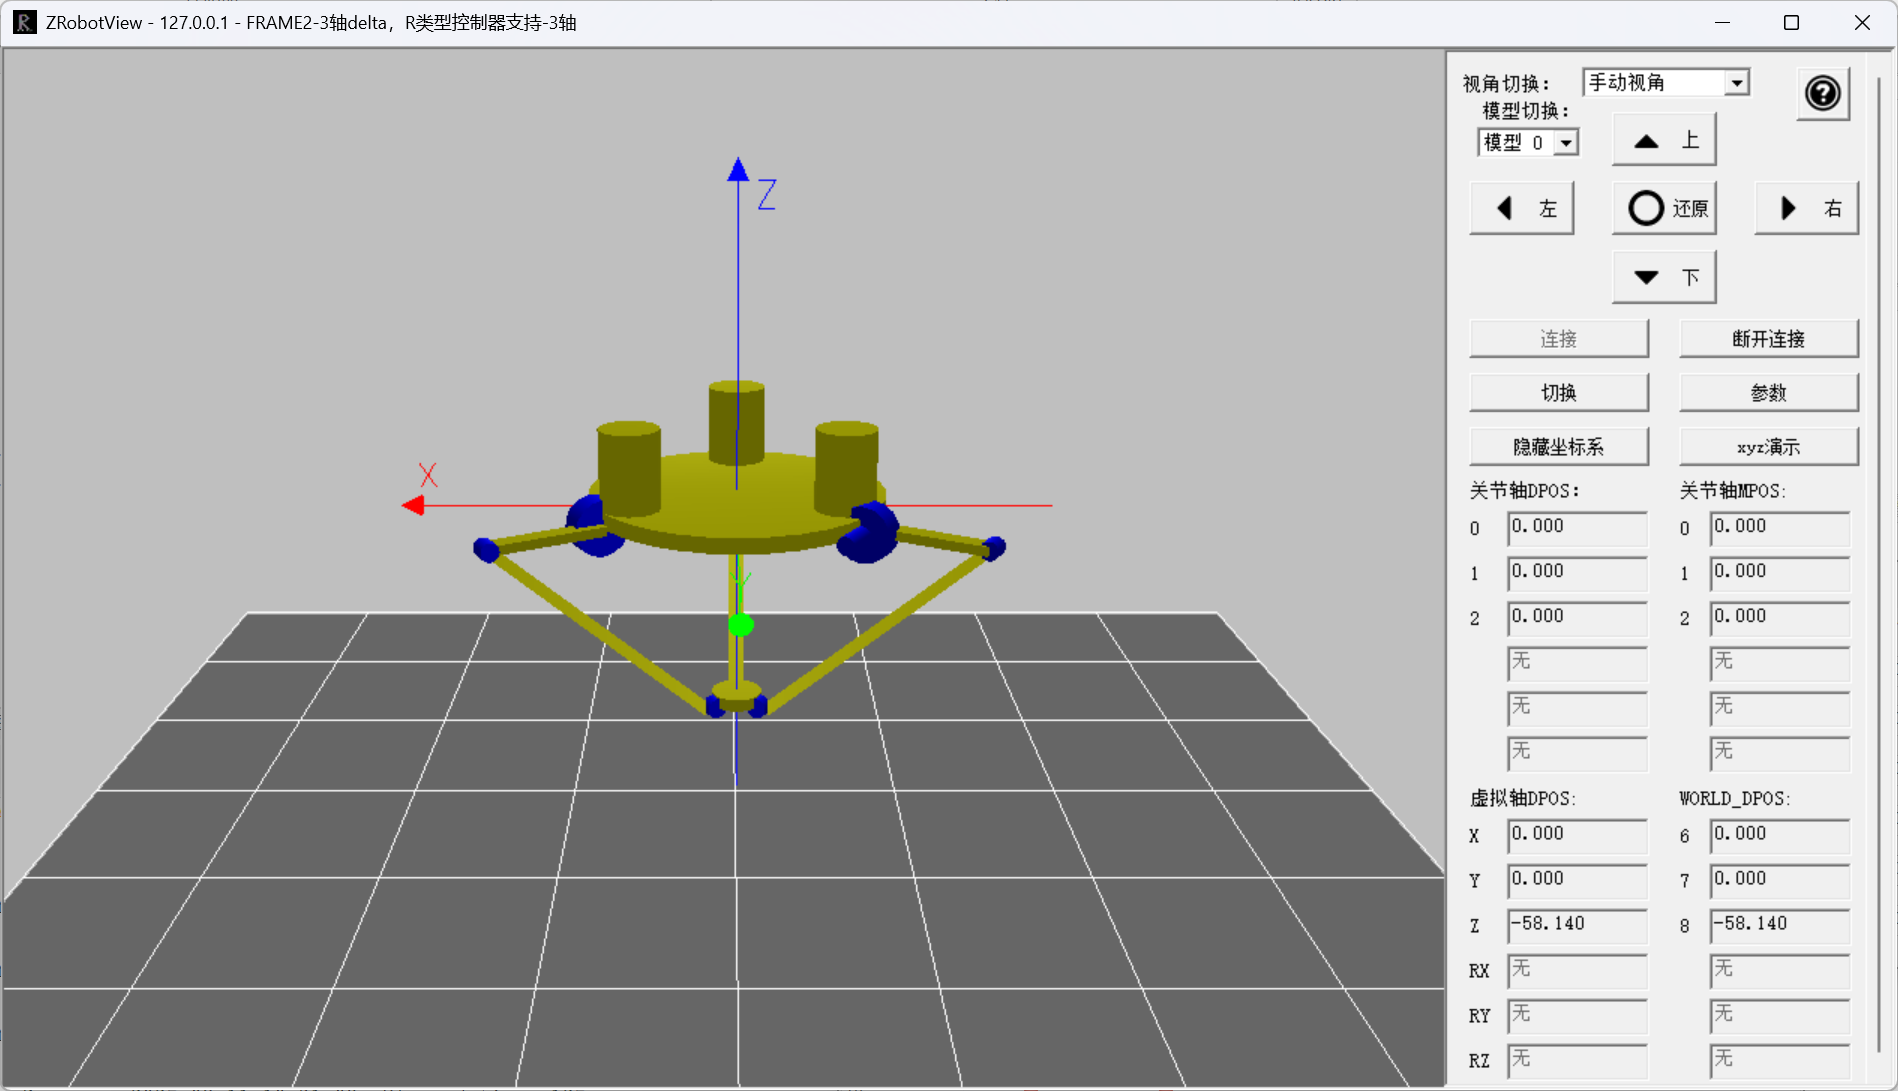
Task: Click the WORLD_DPOS field for axis 6
Action: (1779, 835)
